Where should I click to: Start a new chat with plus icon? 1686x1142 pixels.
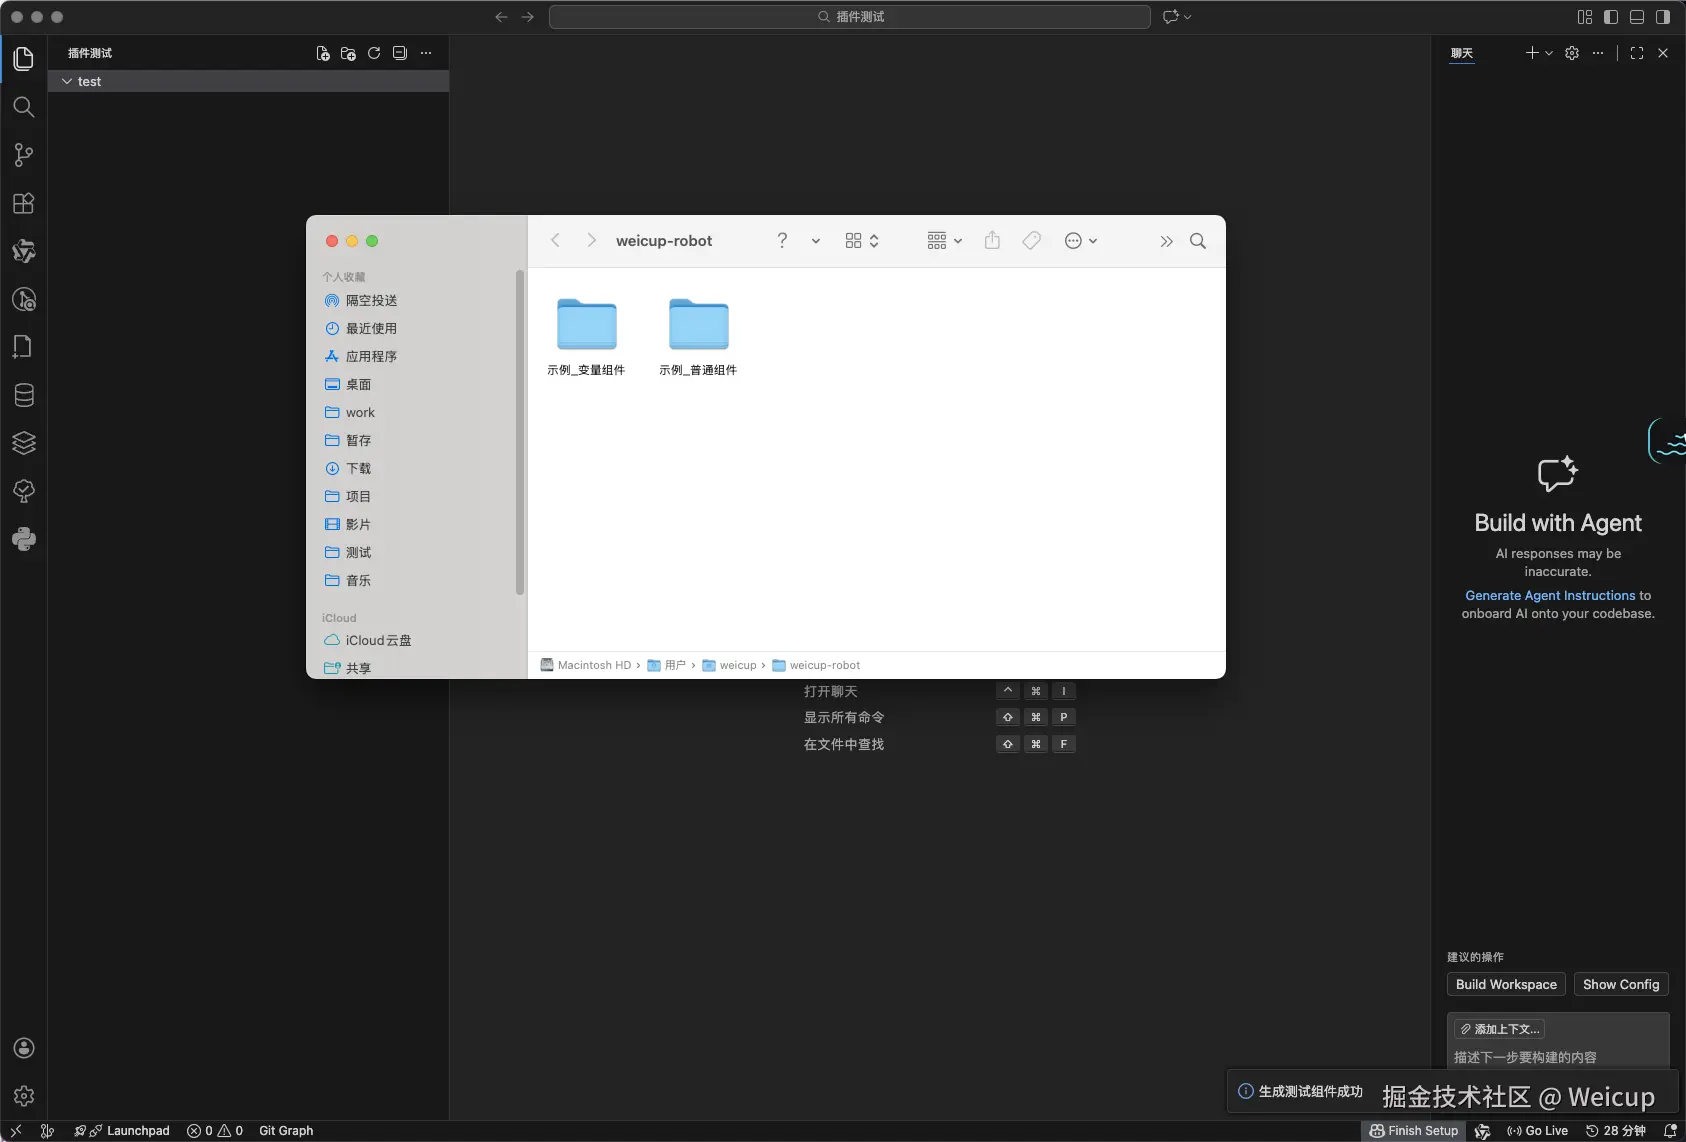point(1532,53)
